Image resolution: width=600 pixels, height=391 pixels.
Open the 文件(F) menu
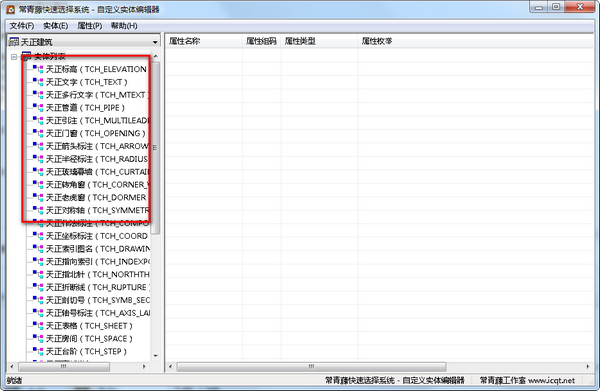point(21,26)
